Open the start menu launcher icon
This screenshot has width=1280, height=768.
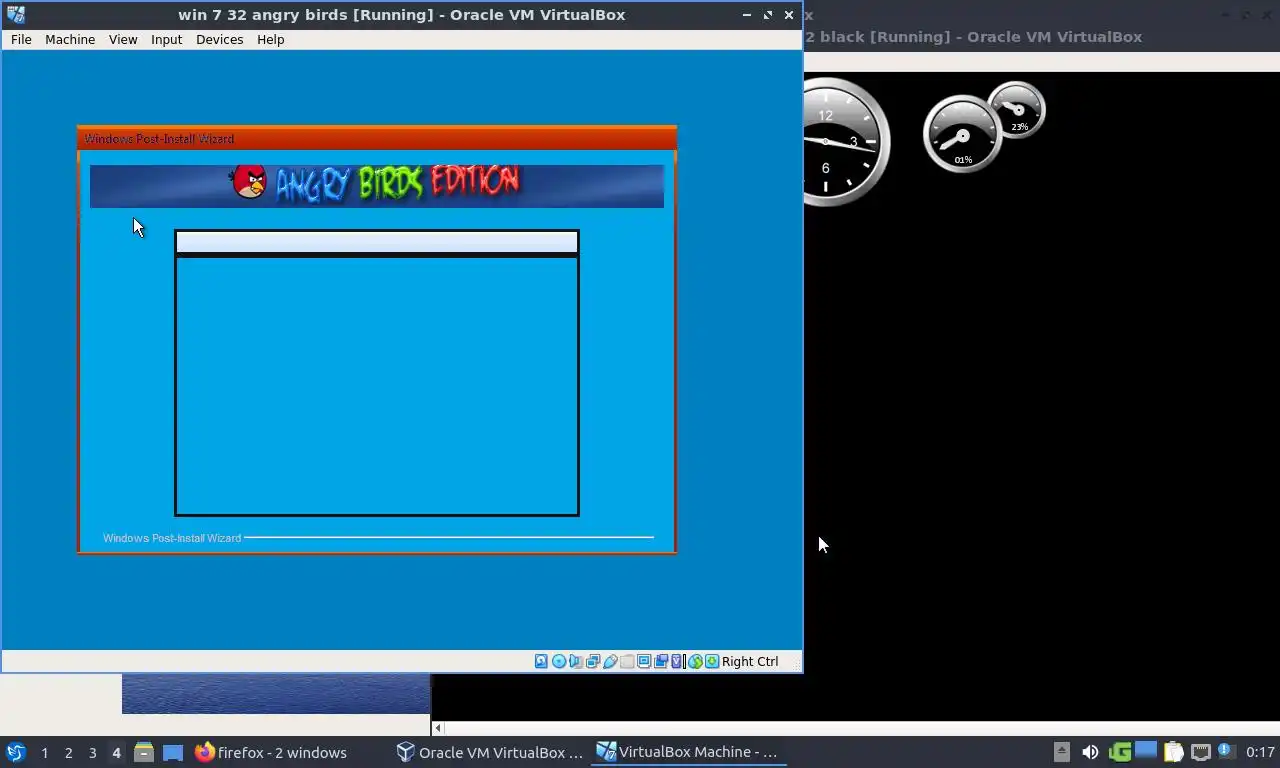coord(15,752)
